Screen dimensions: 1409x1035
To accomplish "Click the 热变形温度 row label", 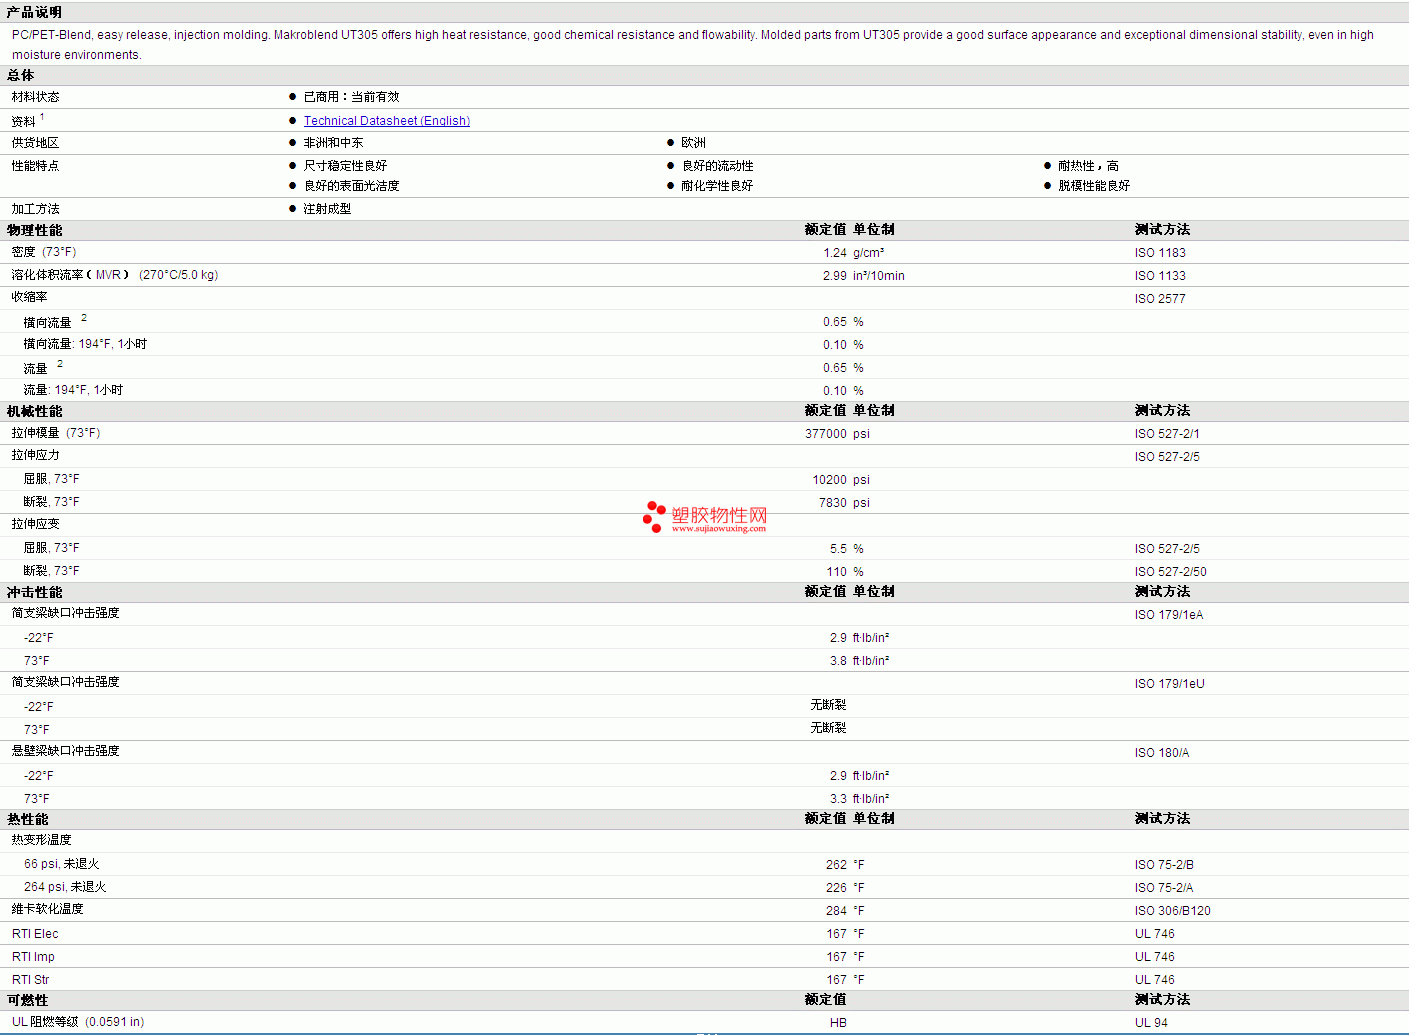I will pyautogui.click(x=42, y=840).
